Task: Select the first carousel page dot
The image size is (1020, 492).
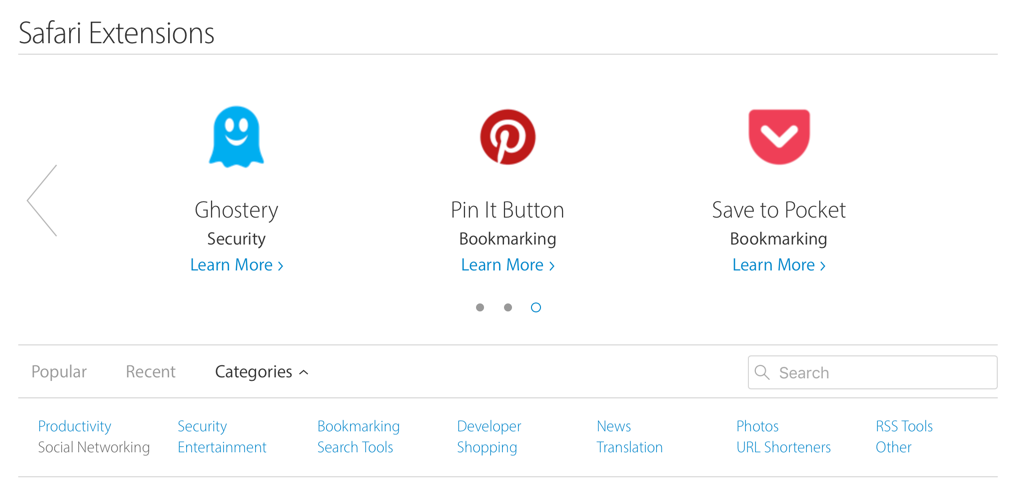Action: click(480, 308)
